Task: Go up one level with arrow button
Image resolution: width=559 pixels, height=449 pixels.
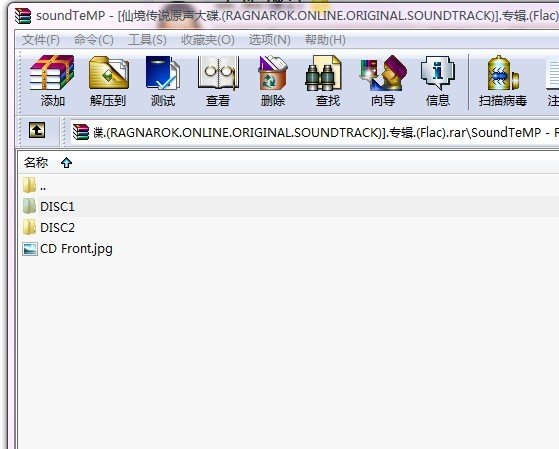Action: [x=37, y=130]
